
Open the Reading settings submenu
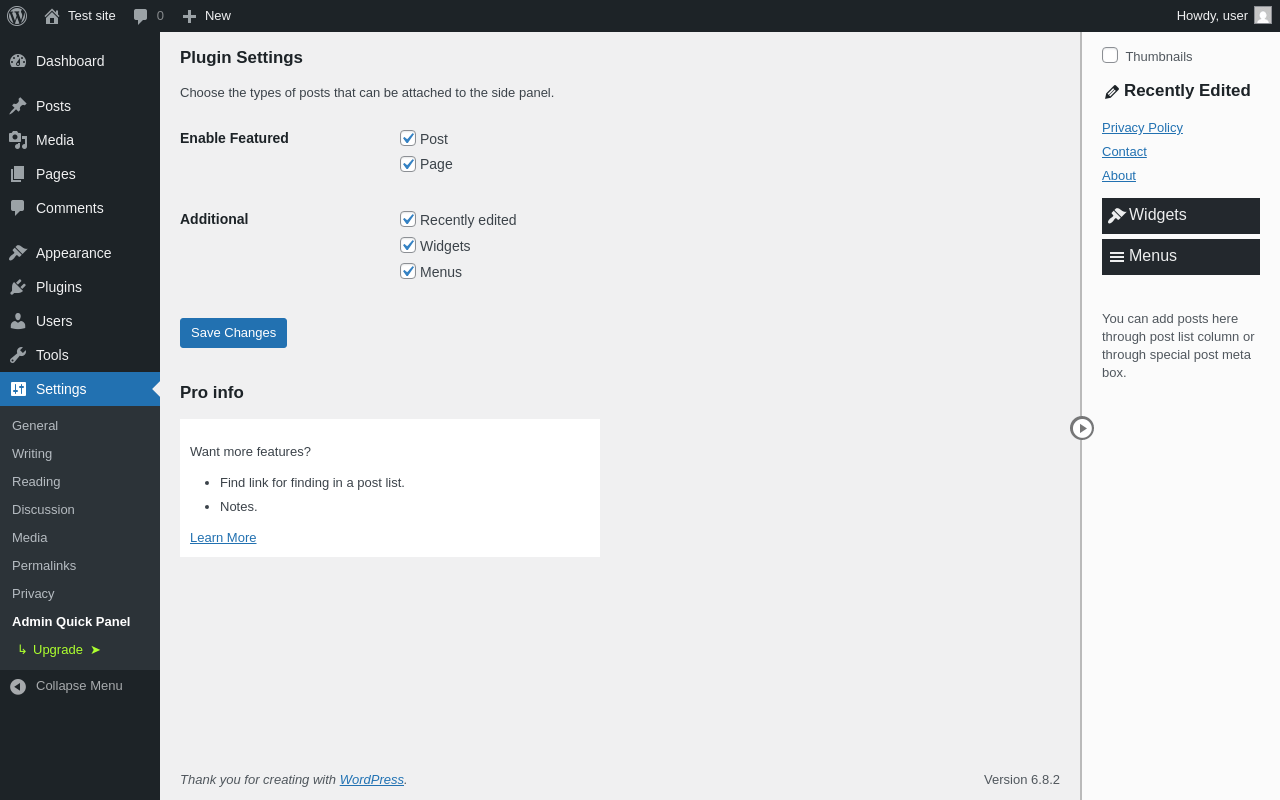(80, 482)
